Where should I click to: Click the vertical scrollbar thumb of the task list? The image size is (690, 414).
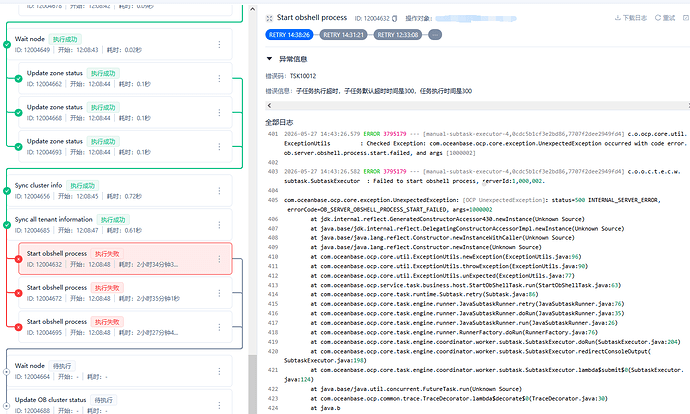coord(253,383)
